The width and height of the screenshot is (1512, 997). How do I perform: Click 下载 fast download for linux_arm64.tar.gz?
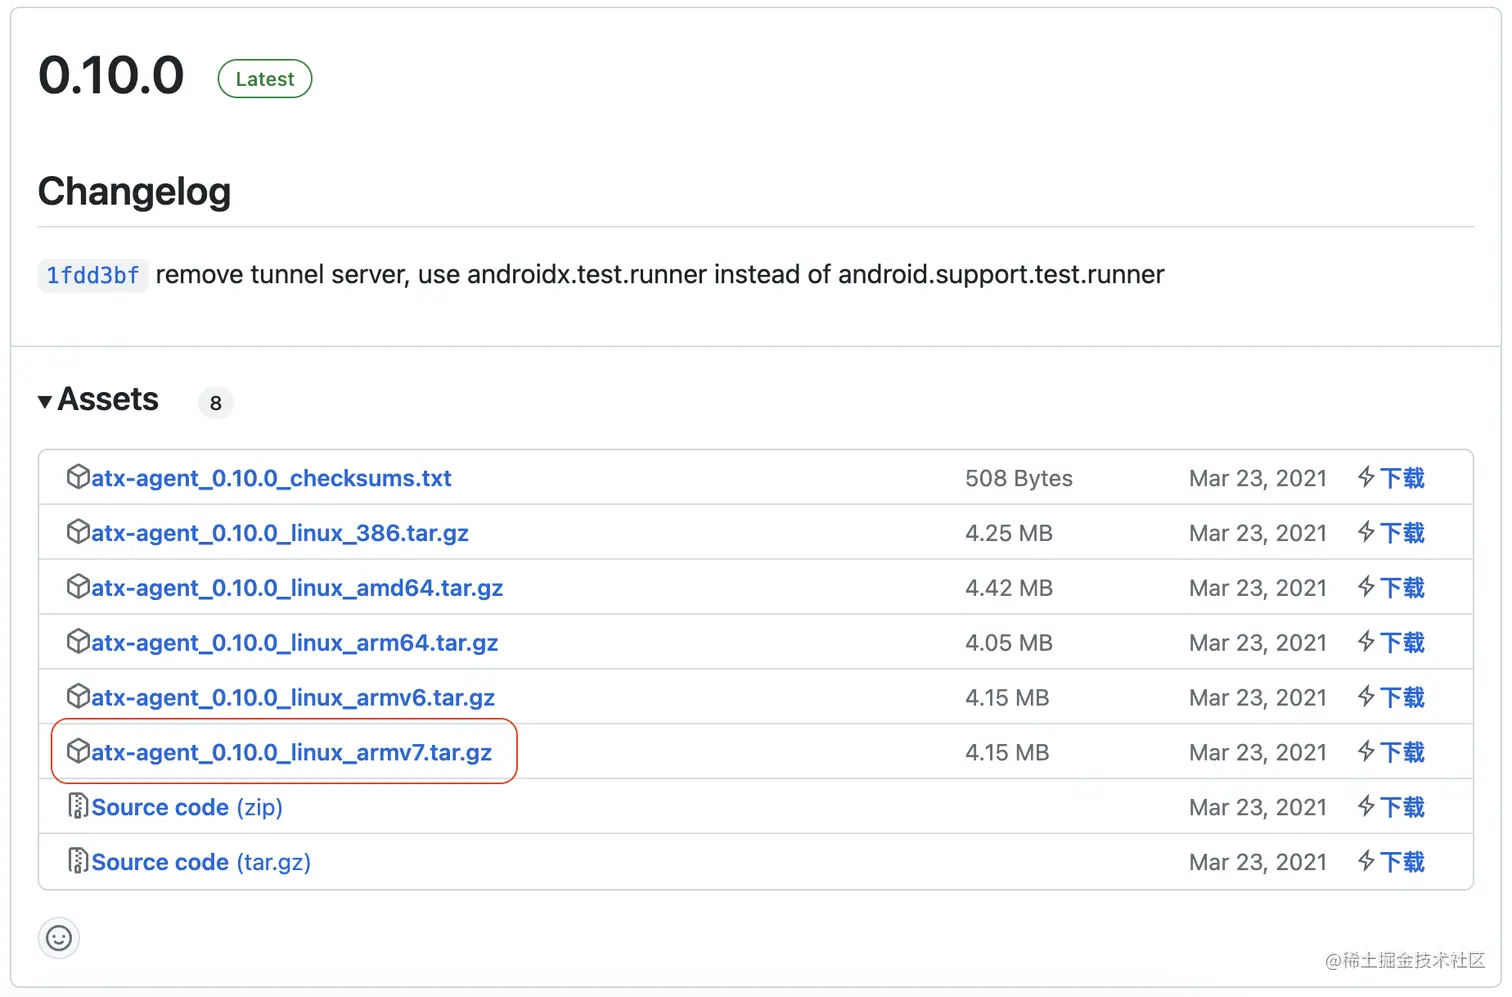1391,643
